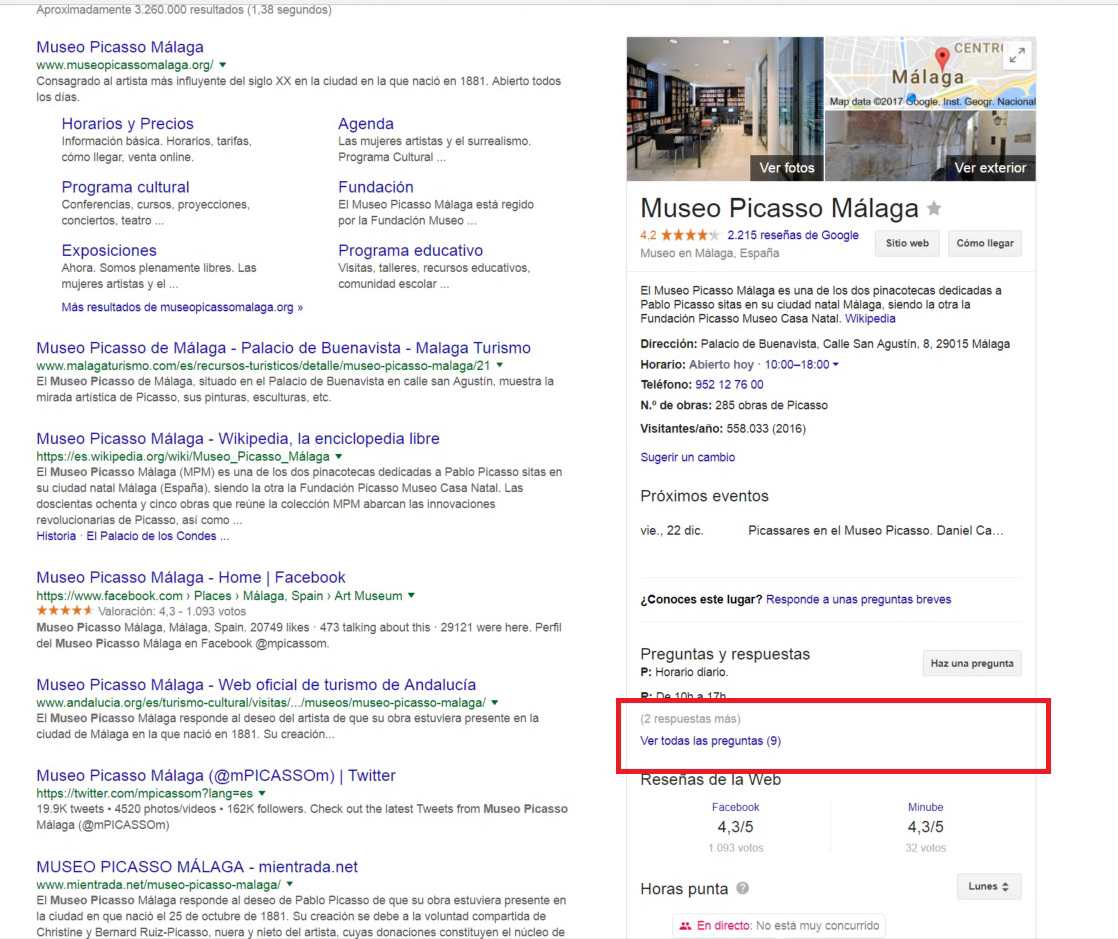Viewport: 1118px width, 939px height.
Task: Select the 'Aproximadamente 3.260.000 resultados' count text
Action: [x=140, y=10]
